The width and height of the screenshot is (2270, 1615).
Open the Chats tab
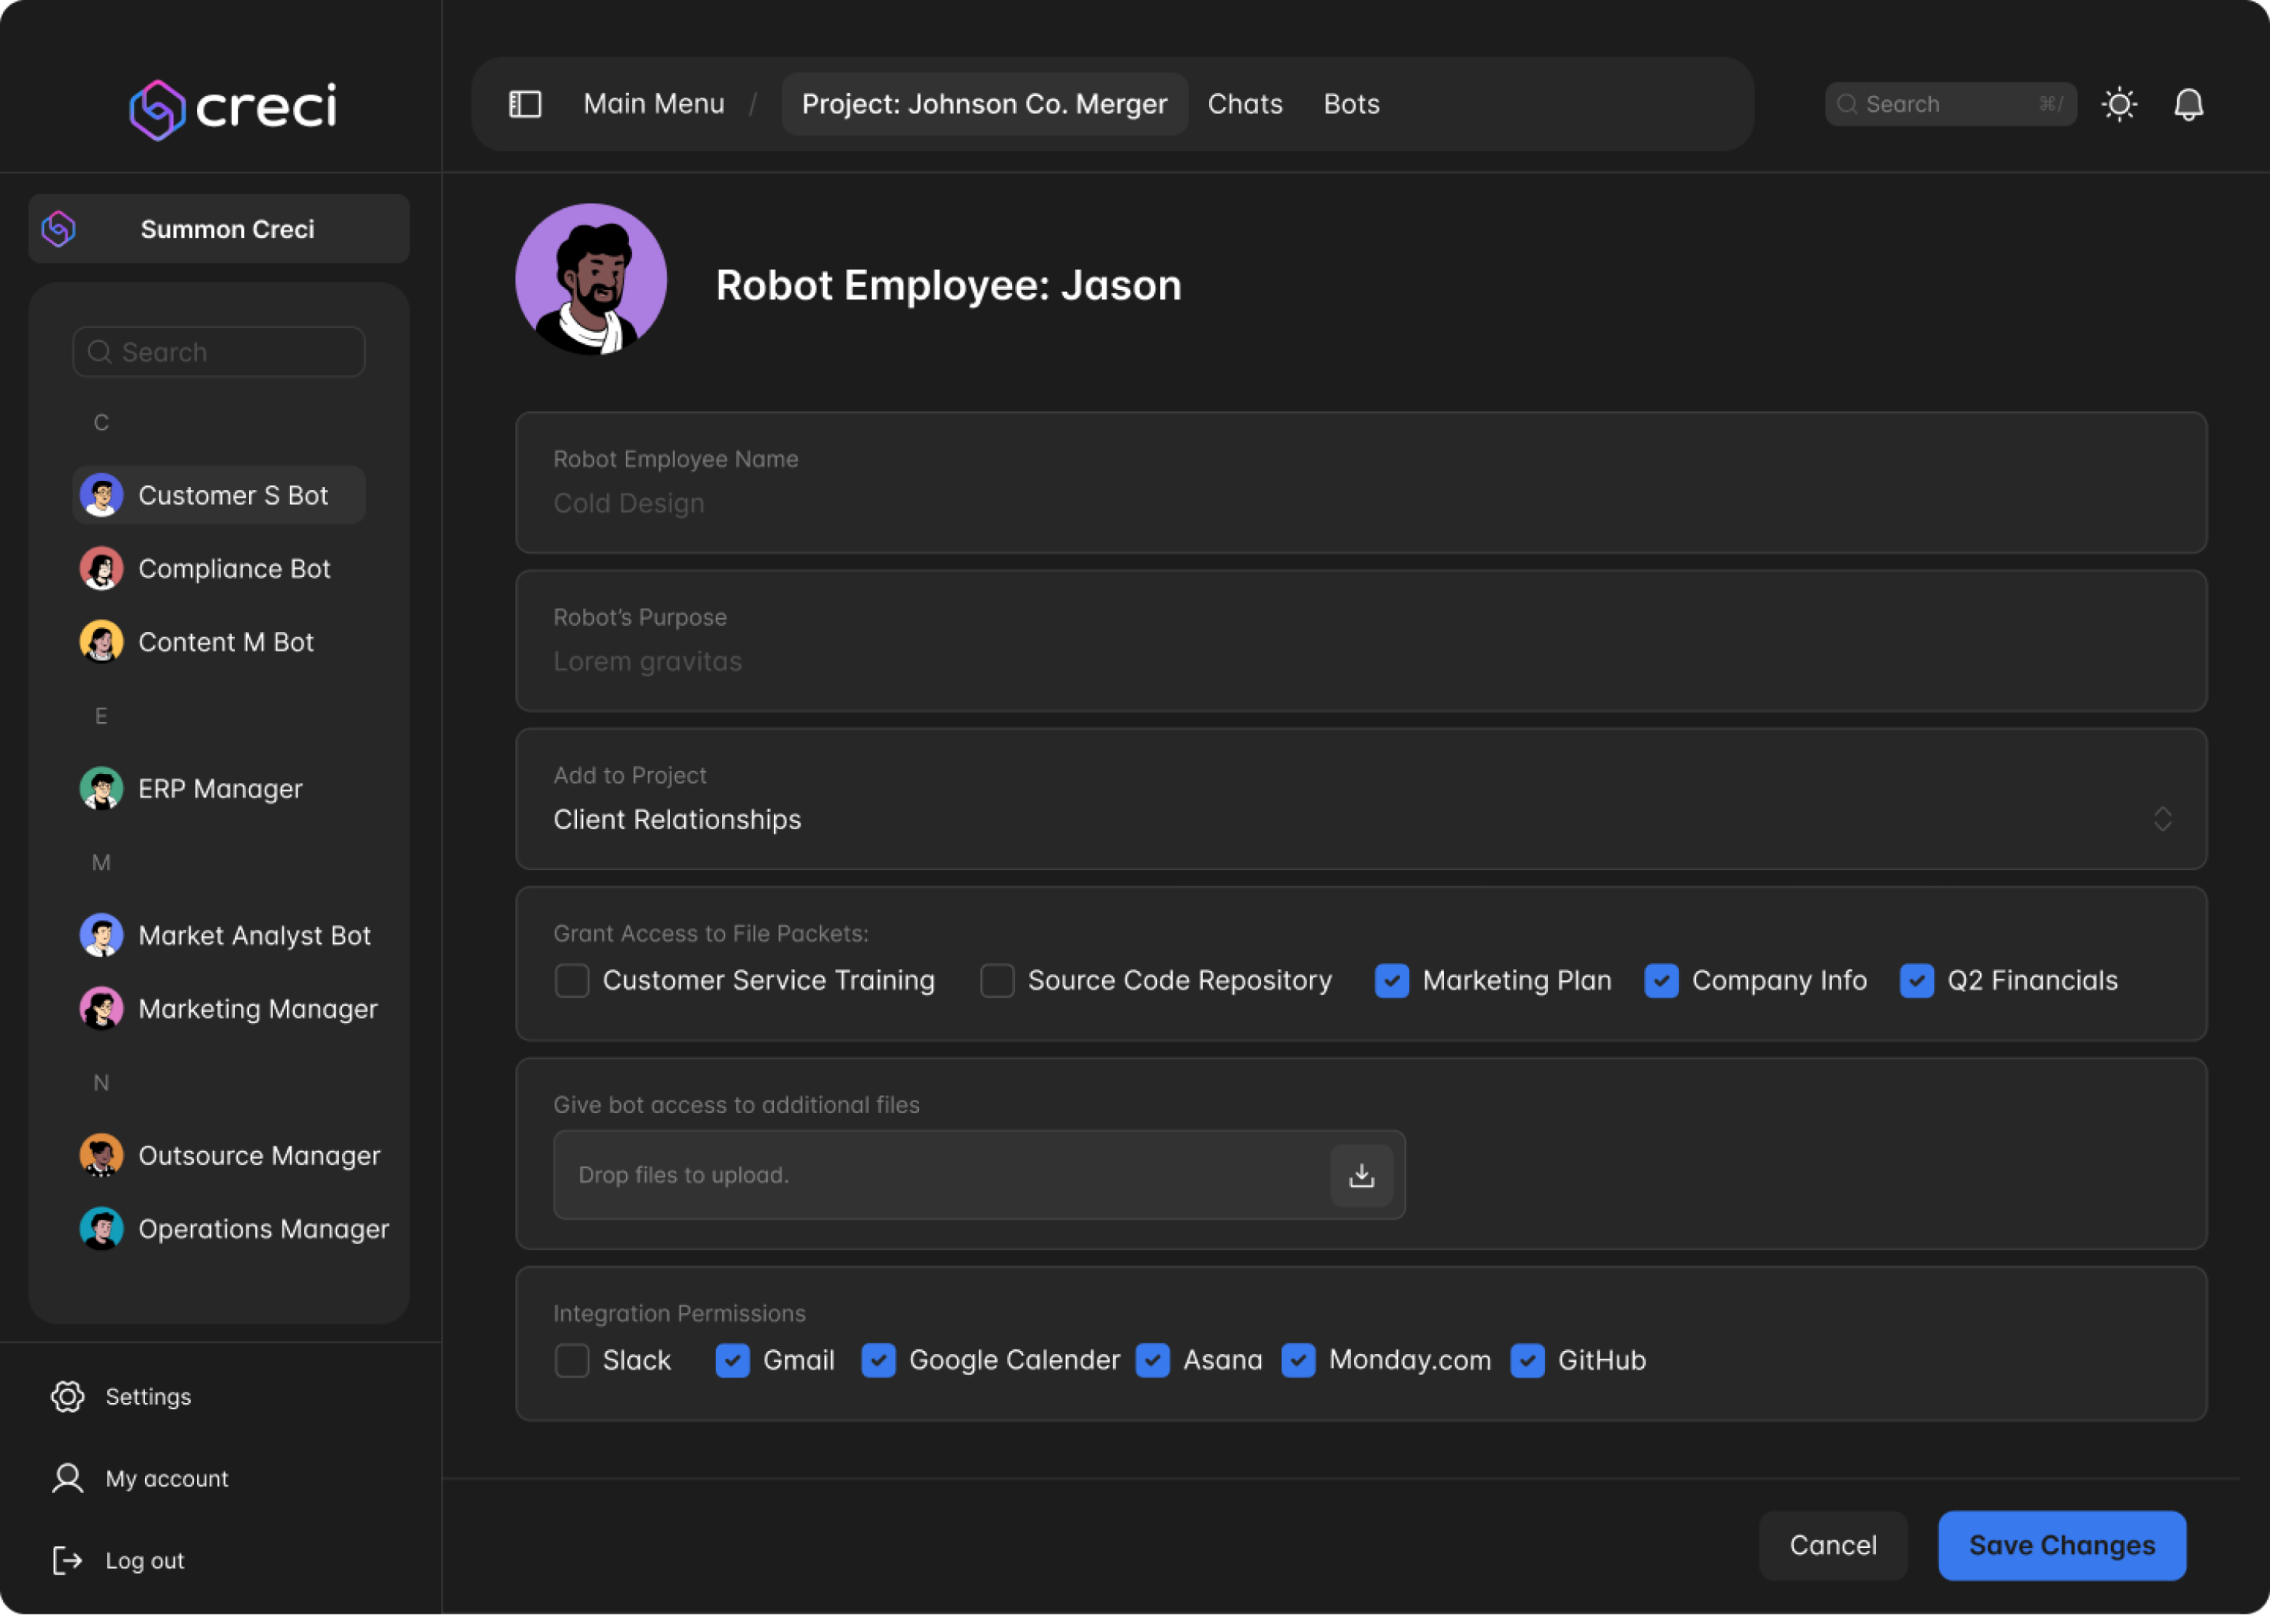tap(1244, 104)
